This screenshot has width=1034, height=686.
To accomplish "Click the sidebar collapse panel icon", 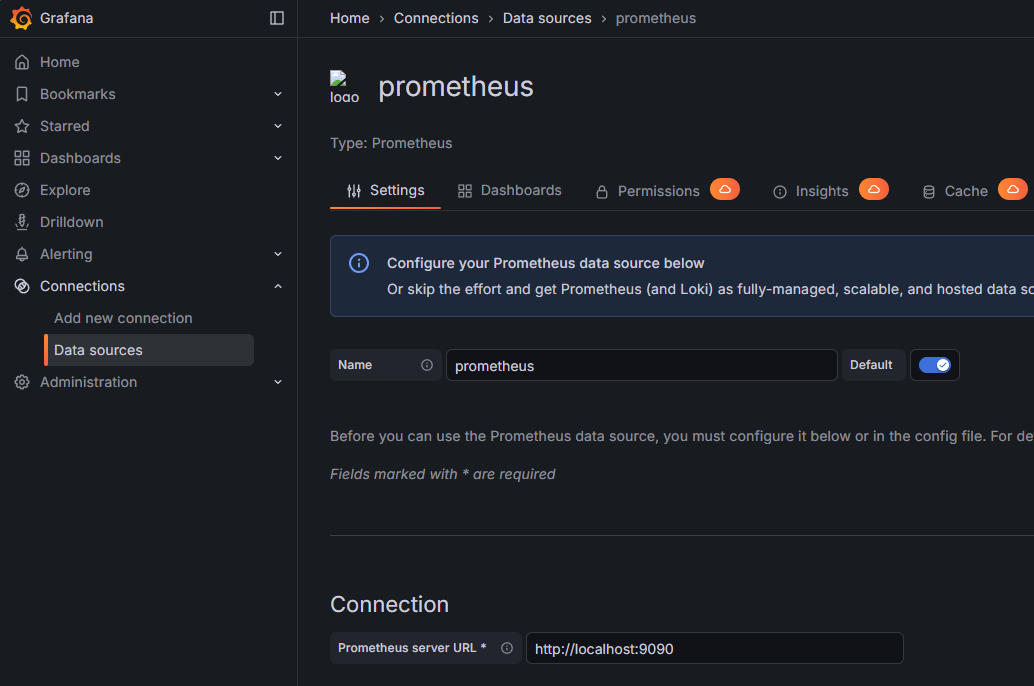I will [x=276, y=17].
